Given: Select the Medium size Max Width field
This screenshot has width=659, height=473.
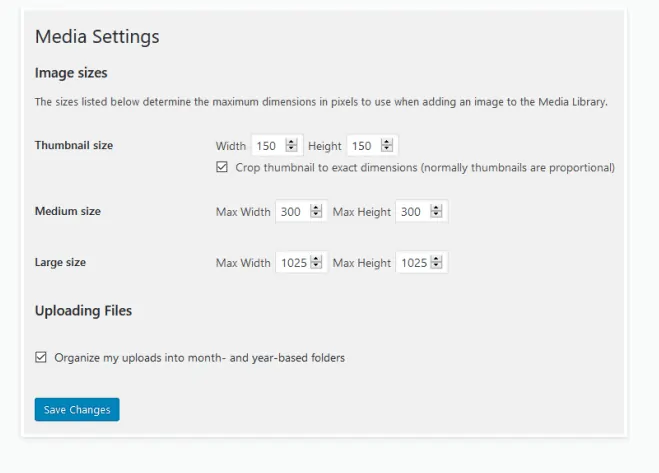Looking at the screenshot, I should click(x=292, y=212).
